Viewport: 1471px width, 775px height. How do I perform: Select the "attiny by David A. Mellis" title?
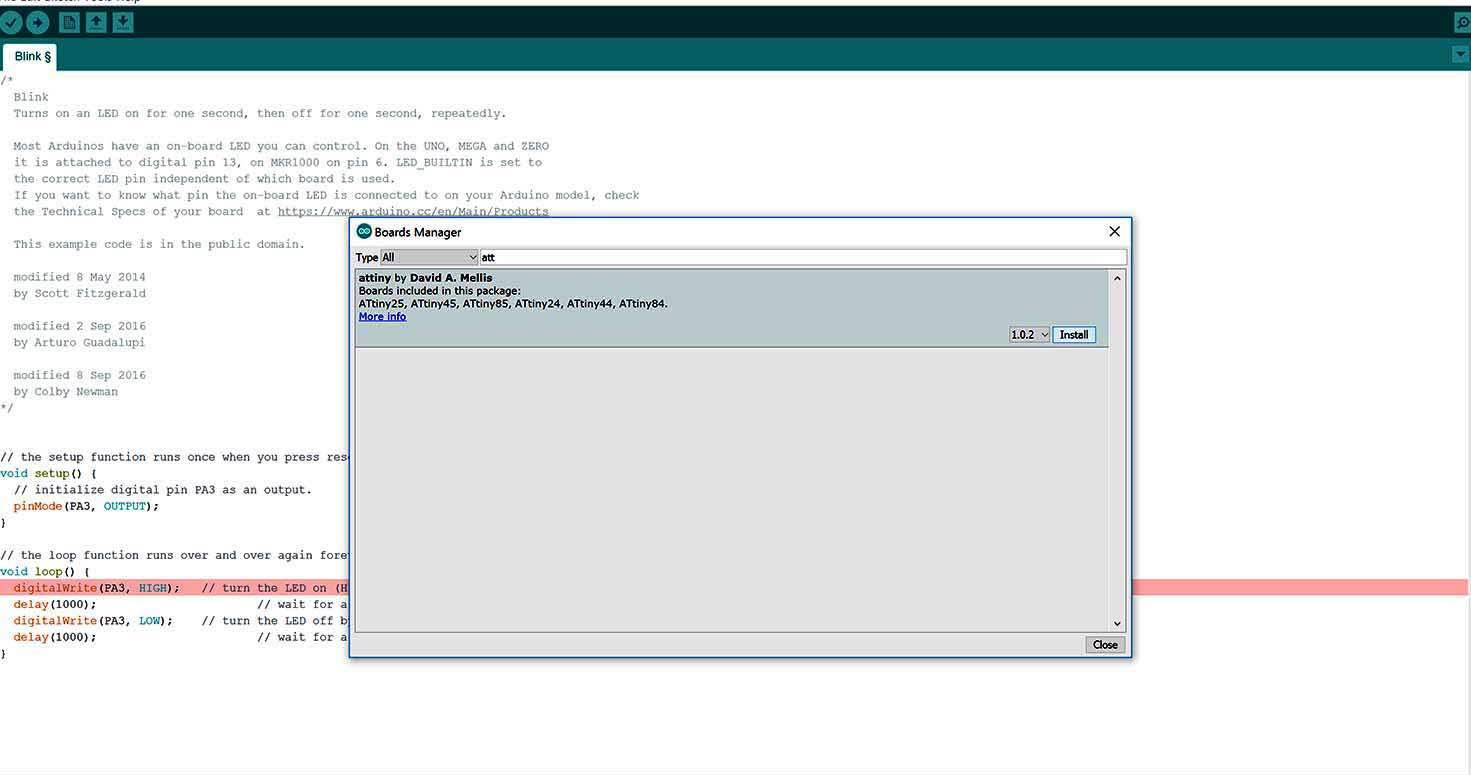[426, 278]
